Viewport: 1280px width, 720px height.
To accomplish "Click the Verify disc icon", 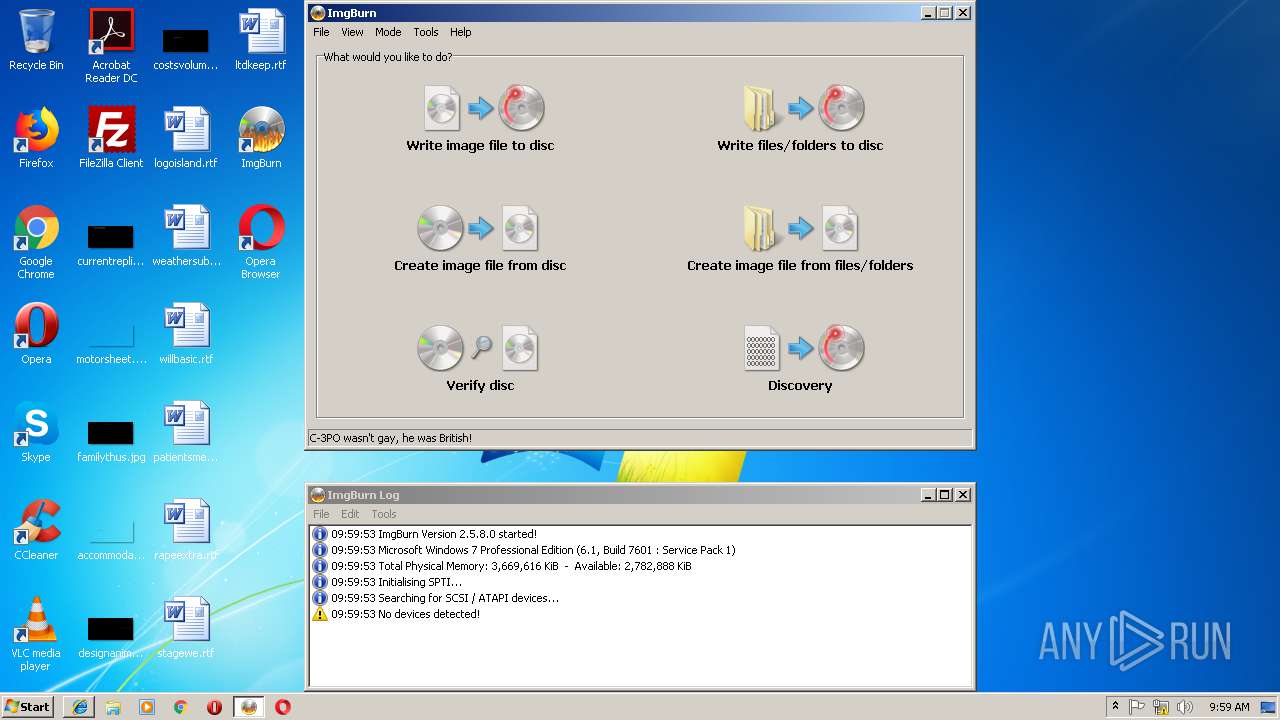I will click(x=478, y=347).
